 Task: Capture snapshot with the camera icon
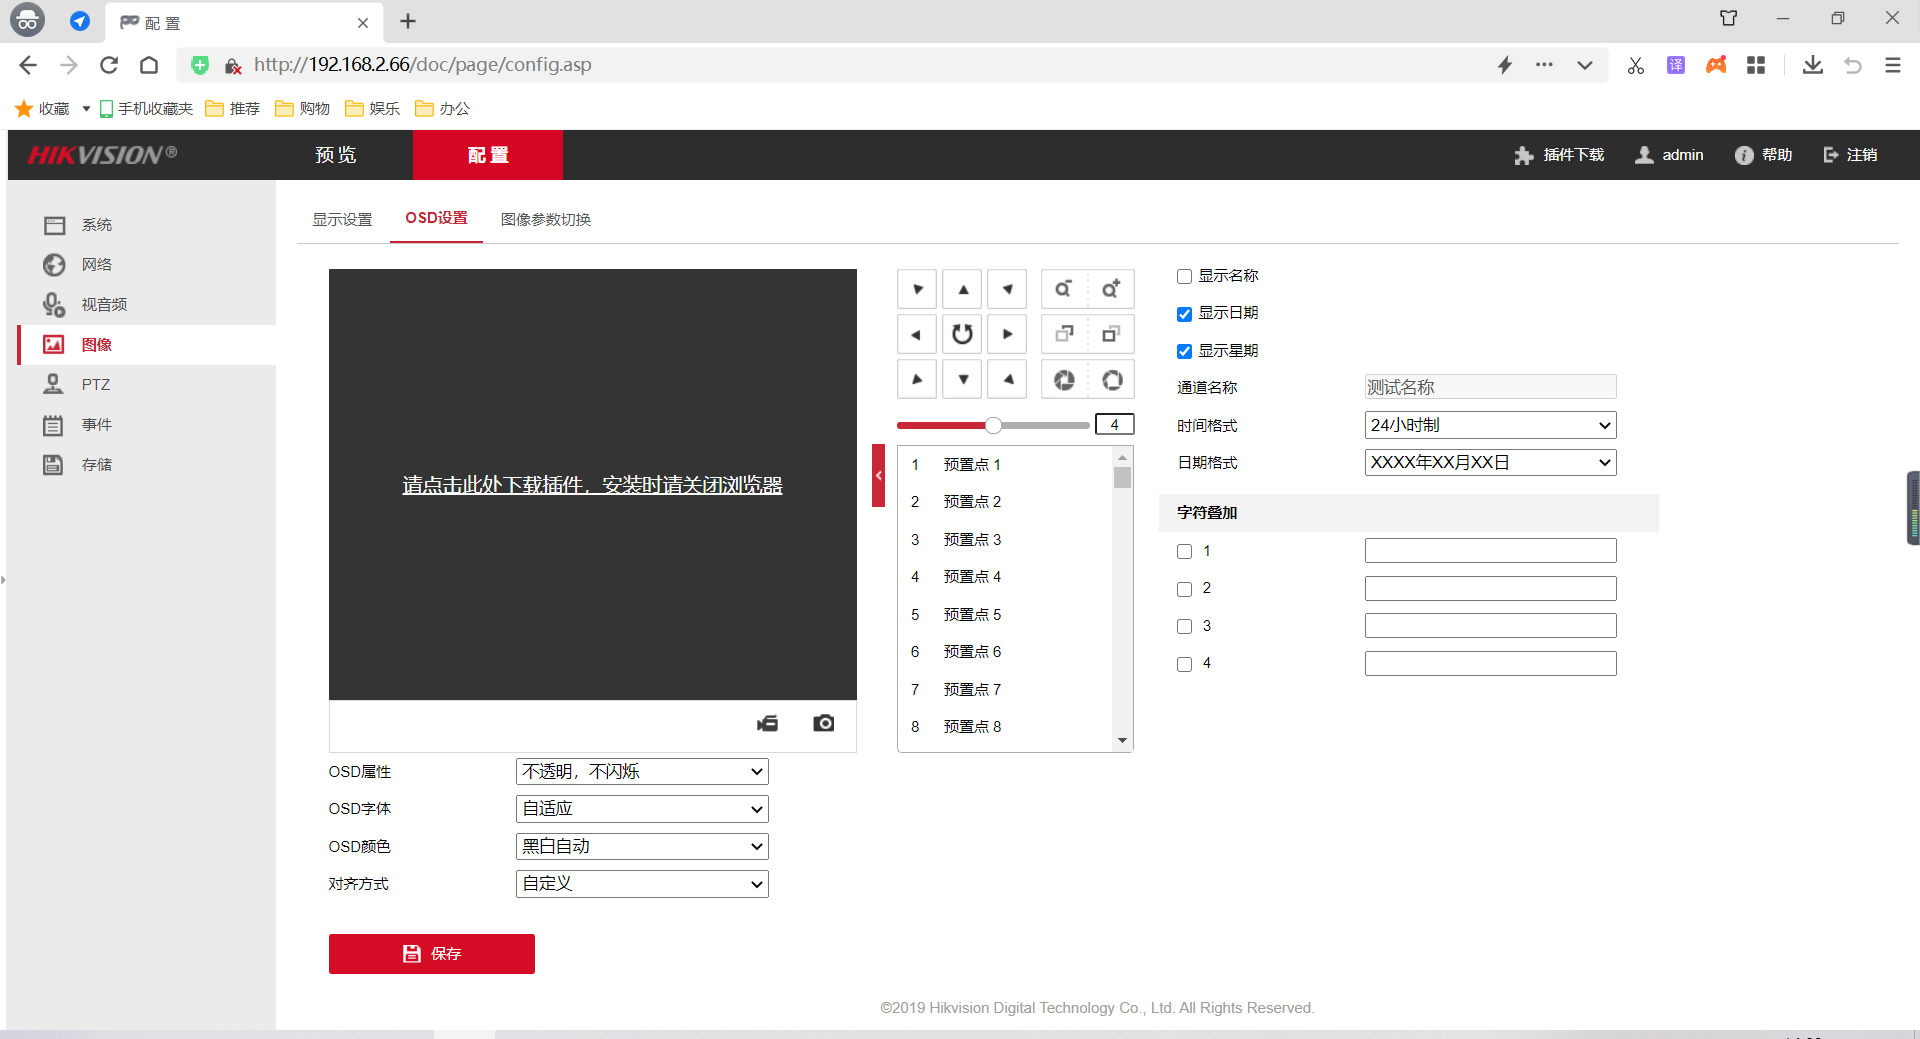(824, 723)
